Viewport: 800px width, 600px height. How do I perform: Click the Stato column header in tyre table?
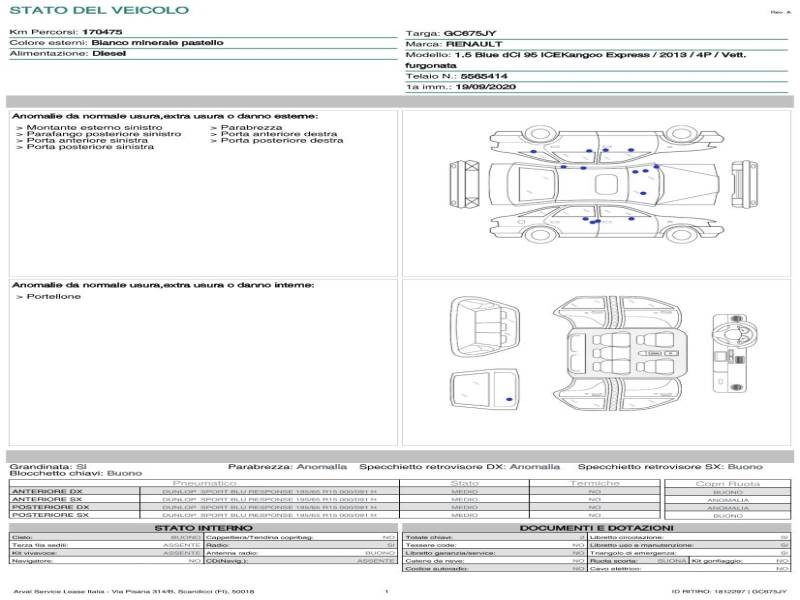(x=464, y=483)
